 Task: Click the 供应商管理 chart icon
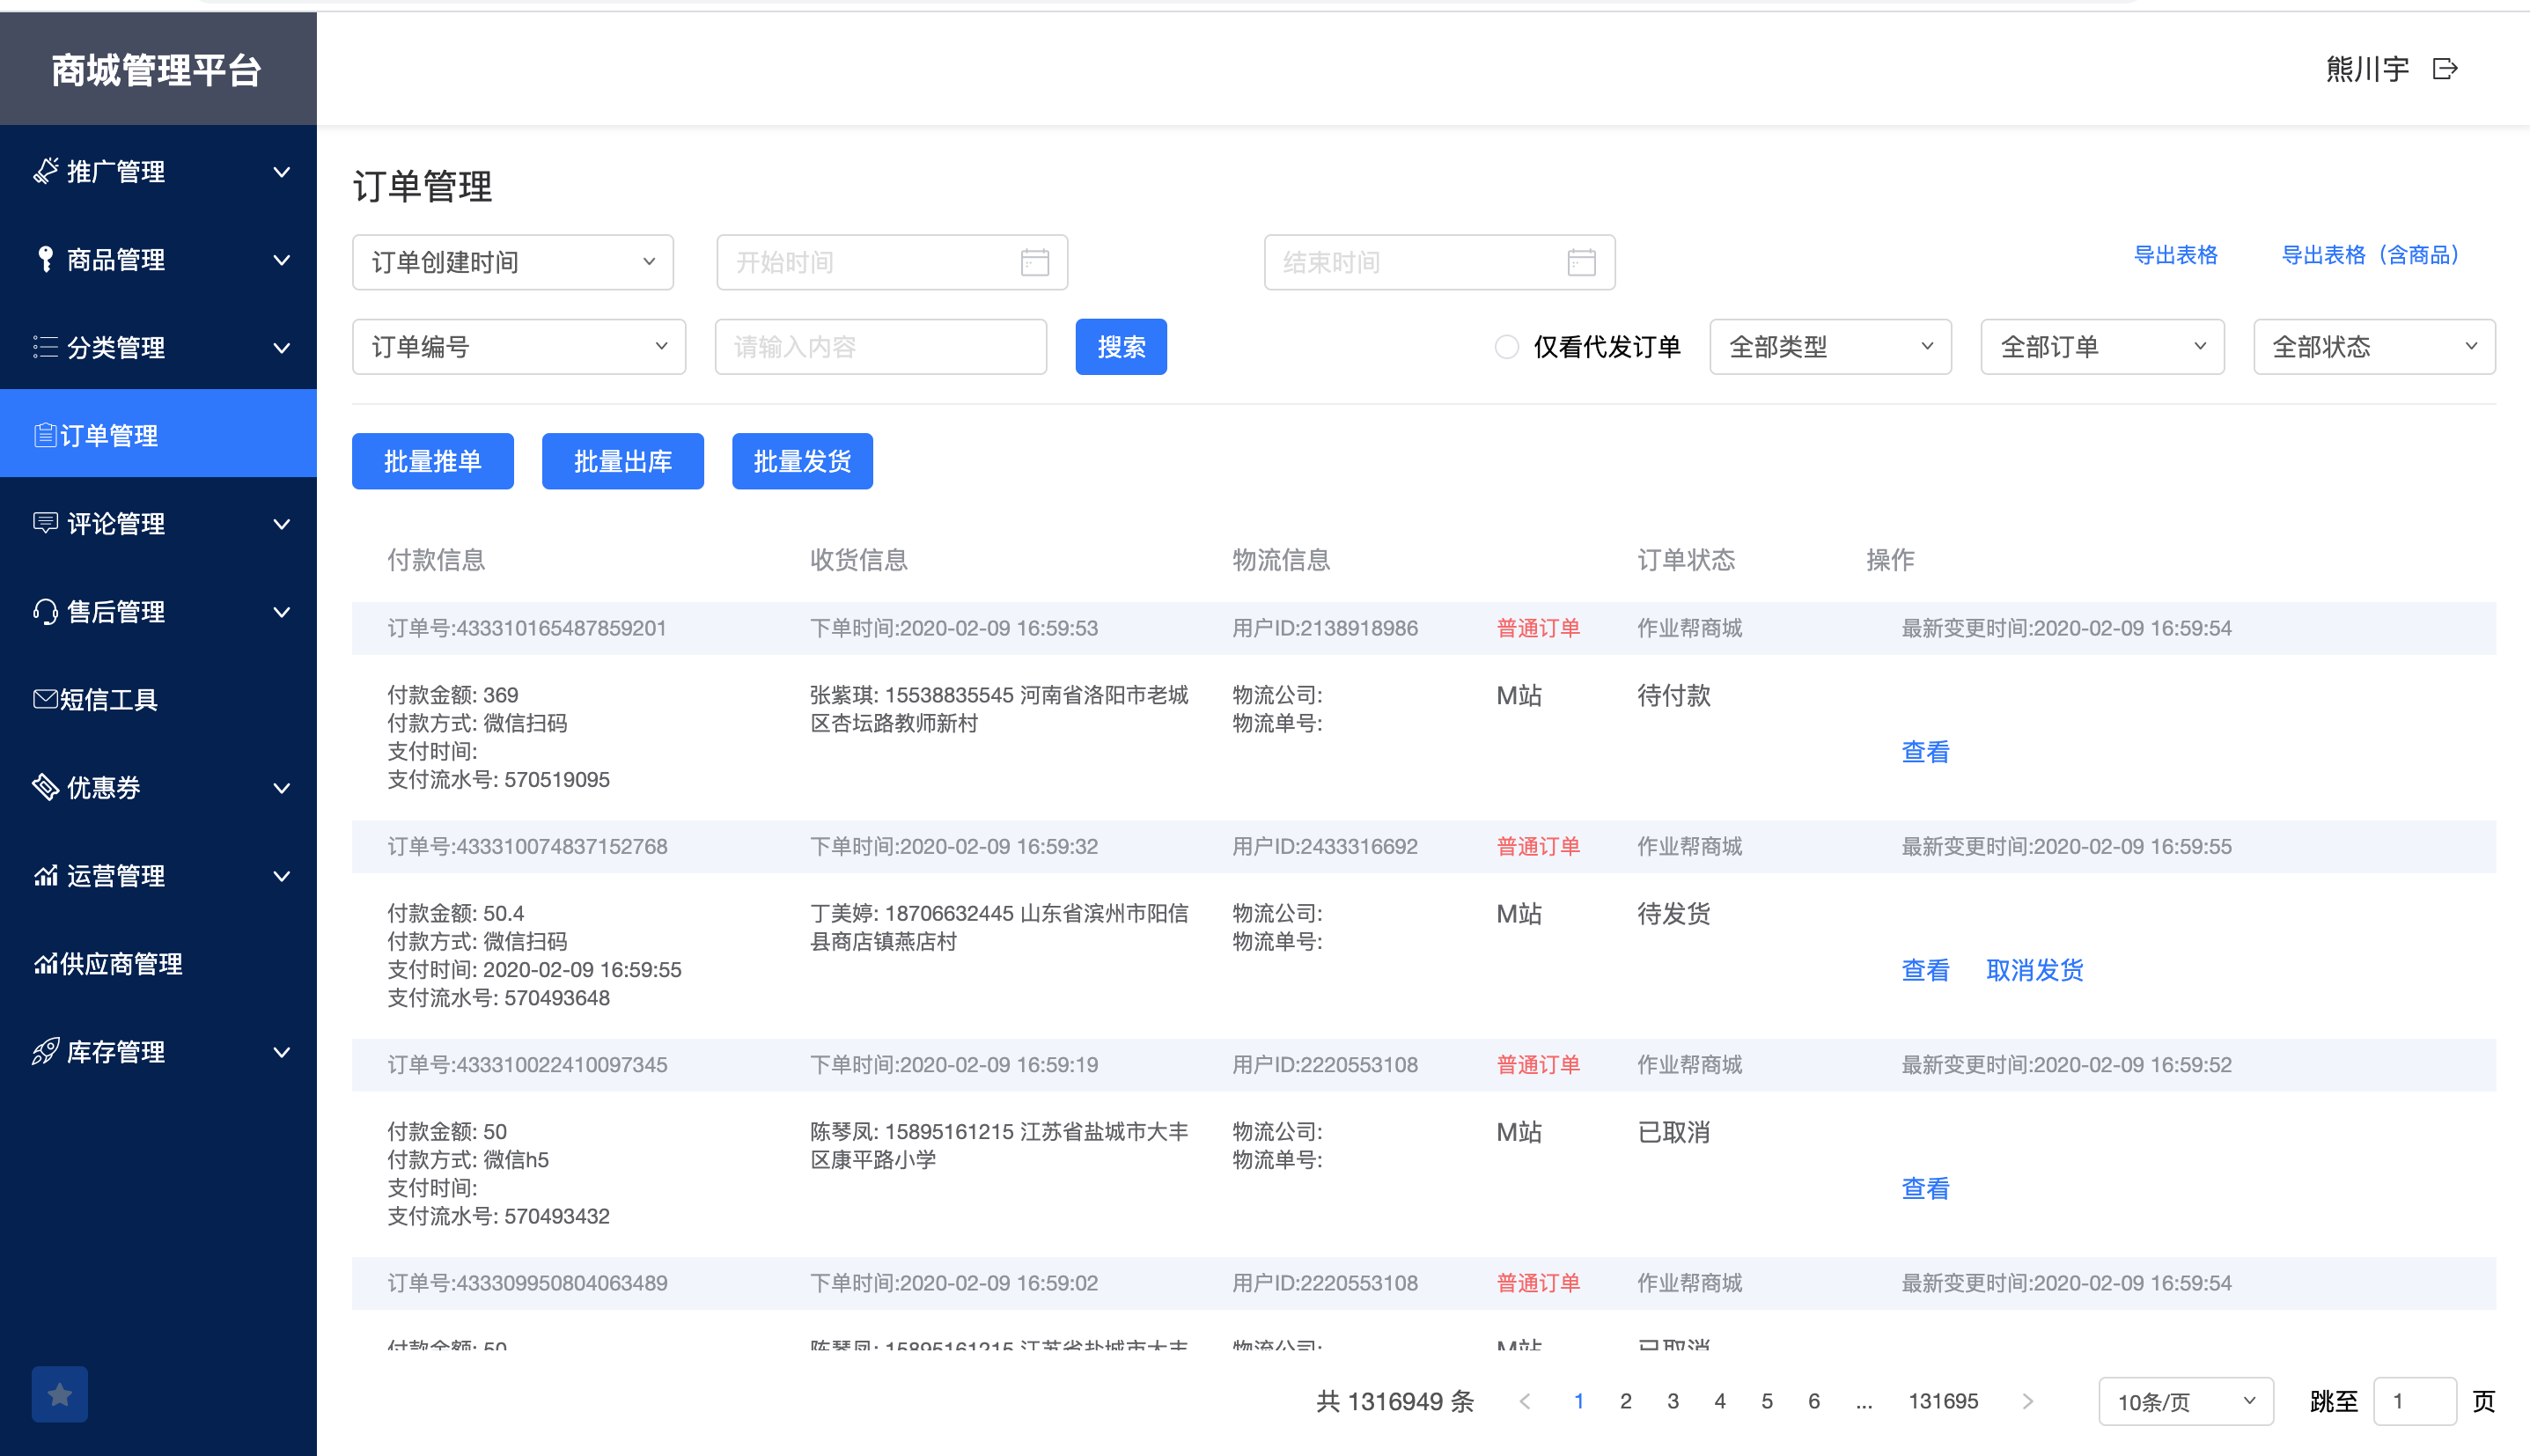(45, 963)
